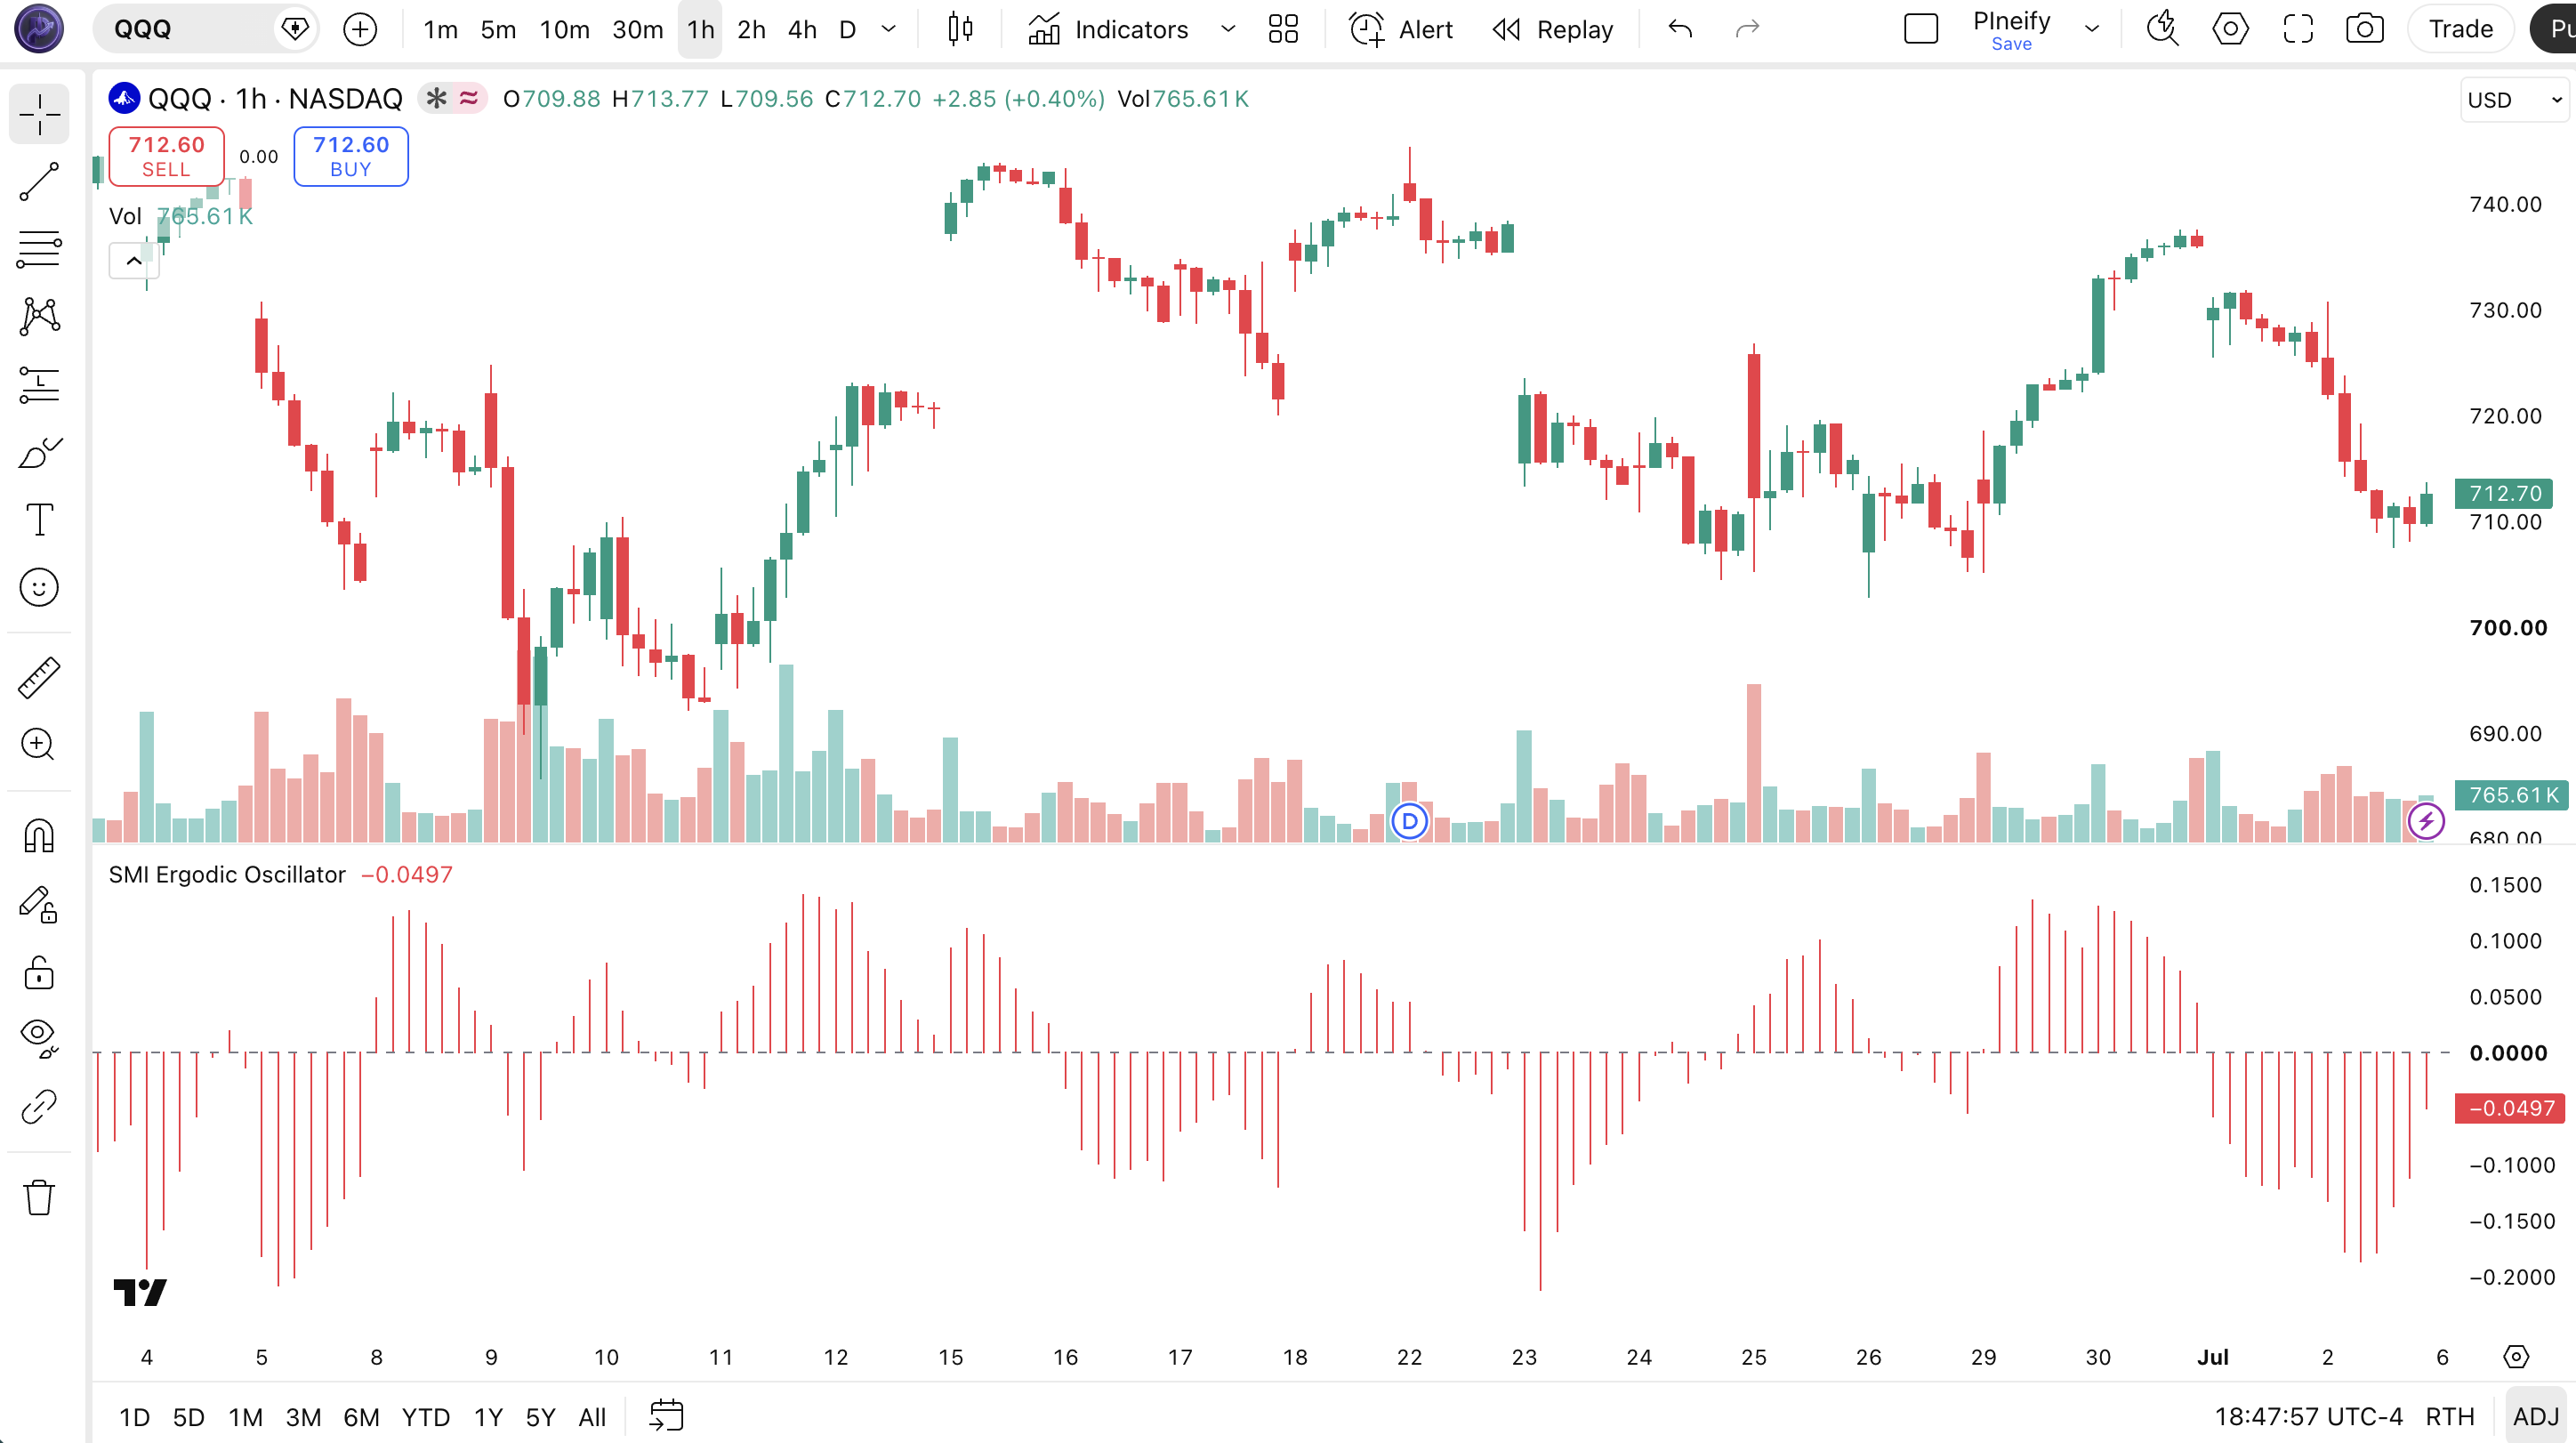This screenshot has height=1443, width=2576.
Task: Open the indicator templates grid icon
Action: [1283, 29]
